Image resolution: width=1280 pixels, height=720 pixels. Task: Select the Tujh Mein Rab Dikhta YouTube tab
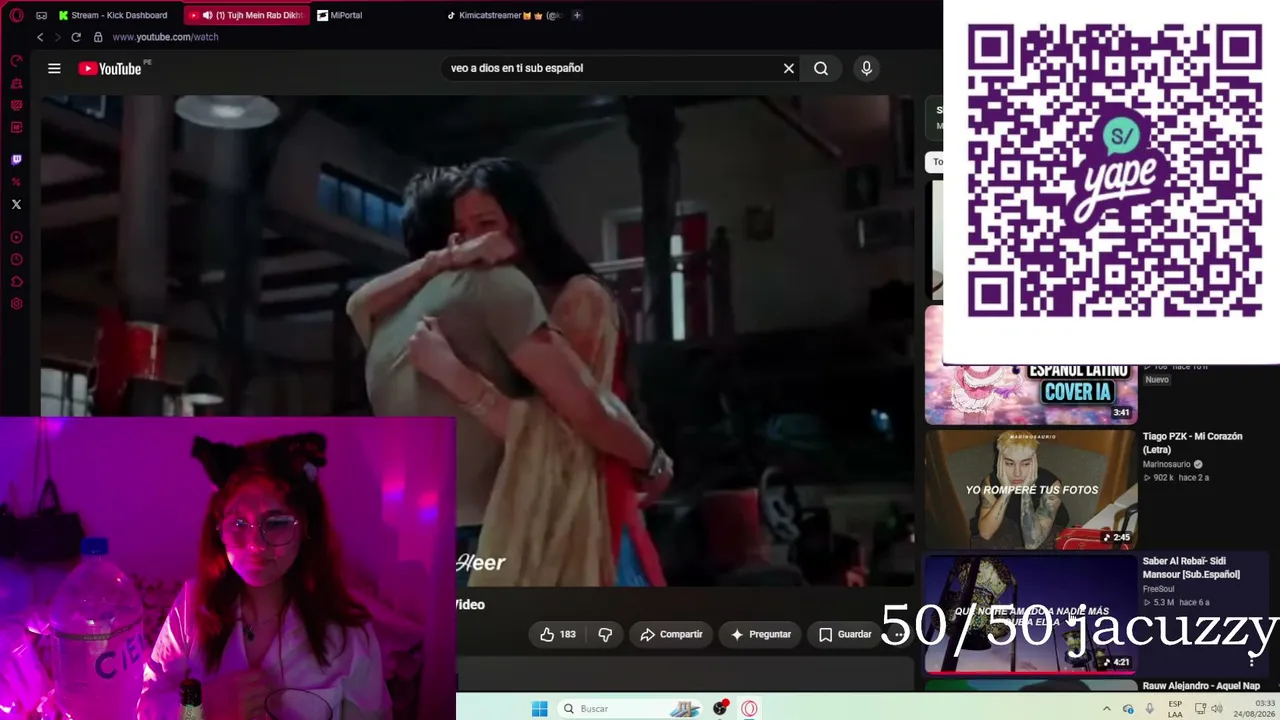pos(246,15)
